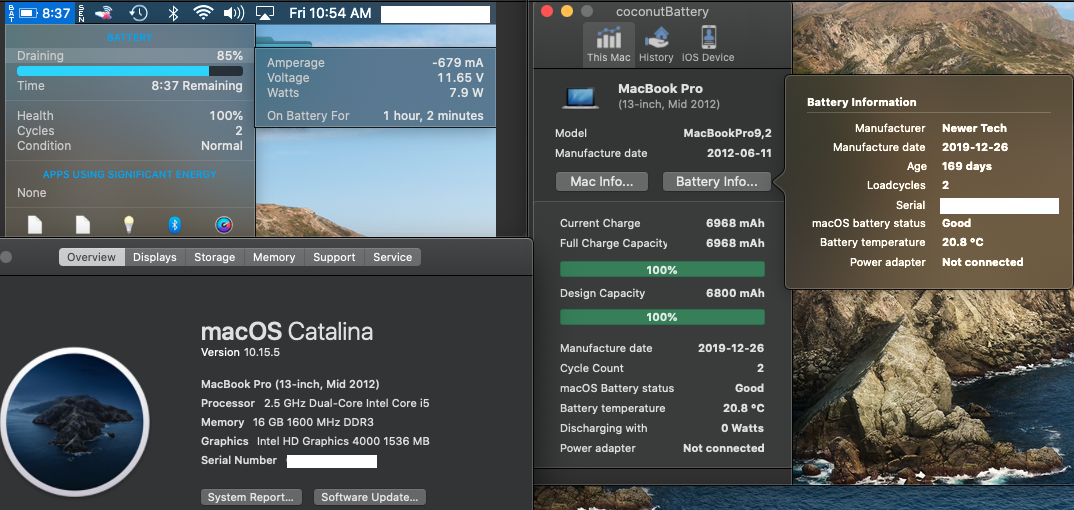The width and height of the screenshot is (1074, 510).
Task: Click the macOS Catalina title text
Action: (287, 331)
